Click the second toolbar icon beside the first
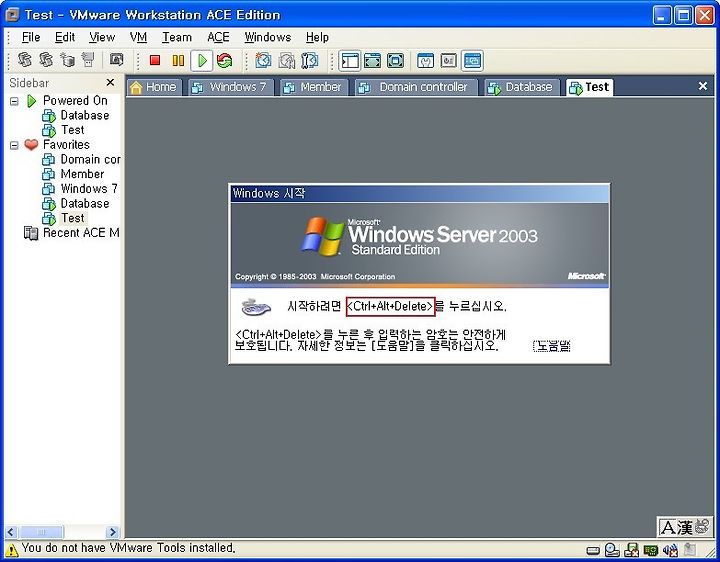This screenshot has height=562, width=720. pyautogui.click(x=46, y=60)
